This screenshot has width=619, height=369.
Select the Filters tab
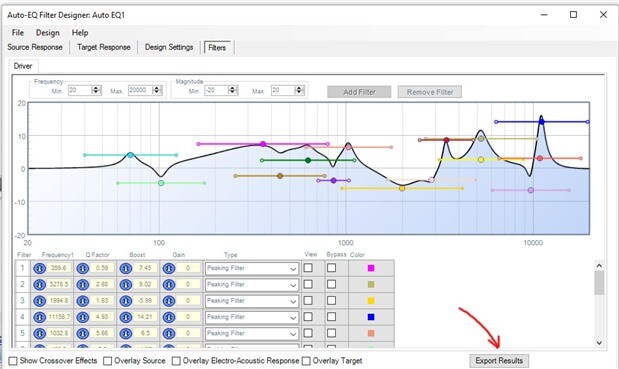tap(217, 48)
